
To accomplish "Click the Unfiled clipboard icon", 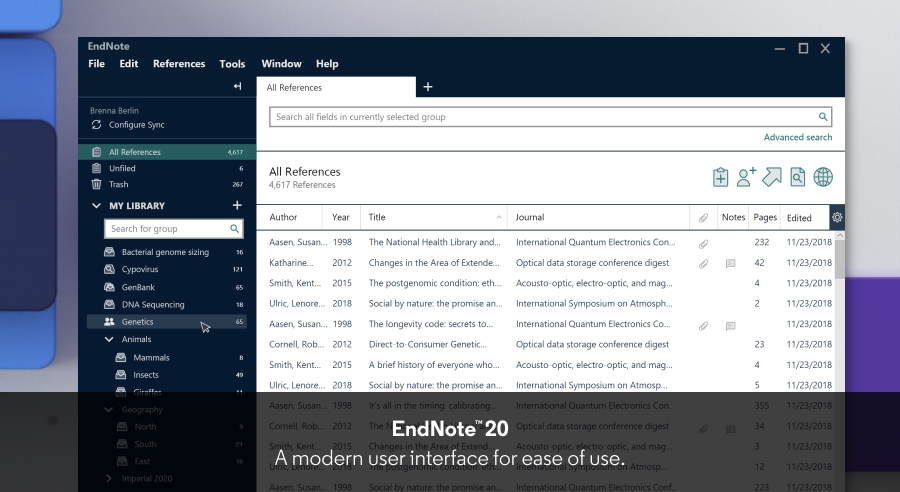I will (x=96, y=168).
